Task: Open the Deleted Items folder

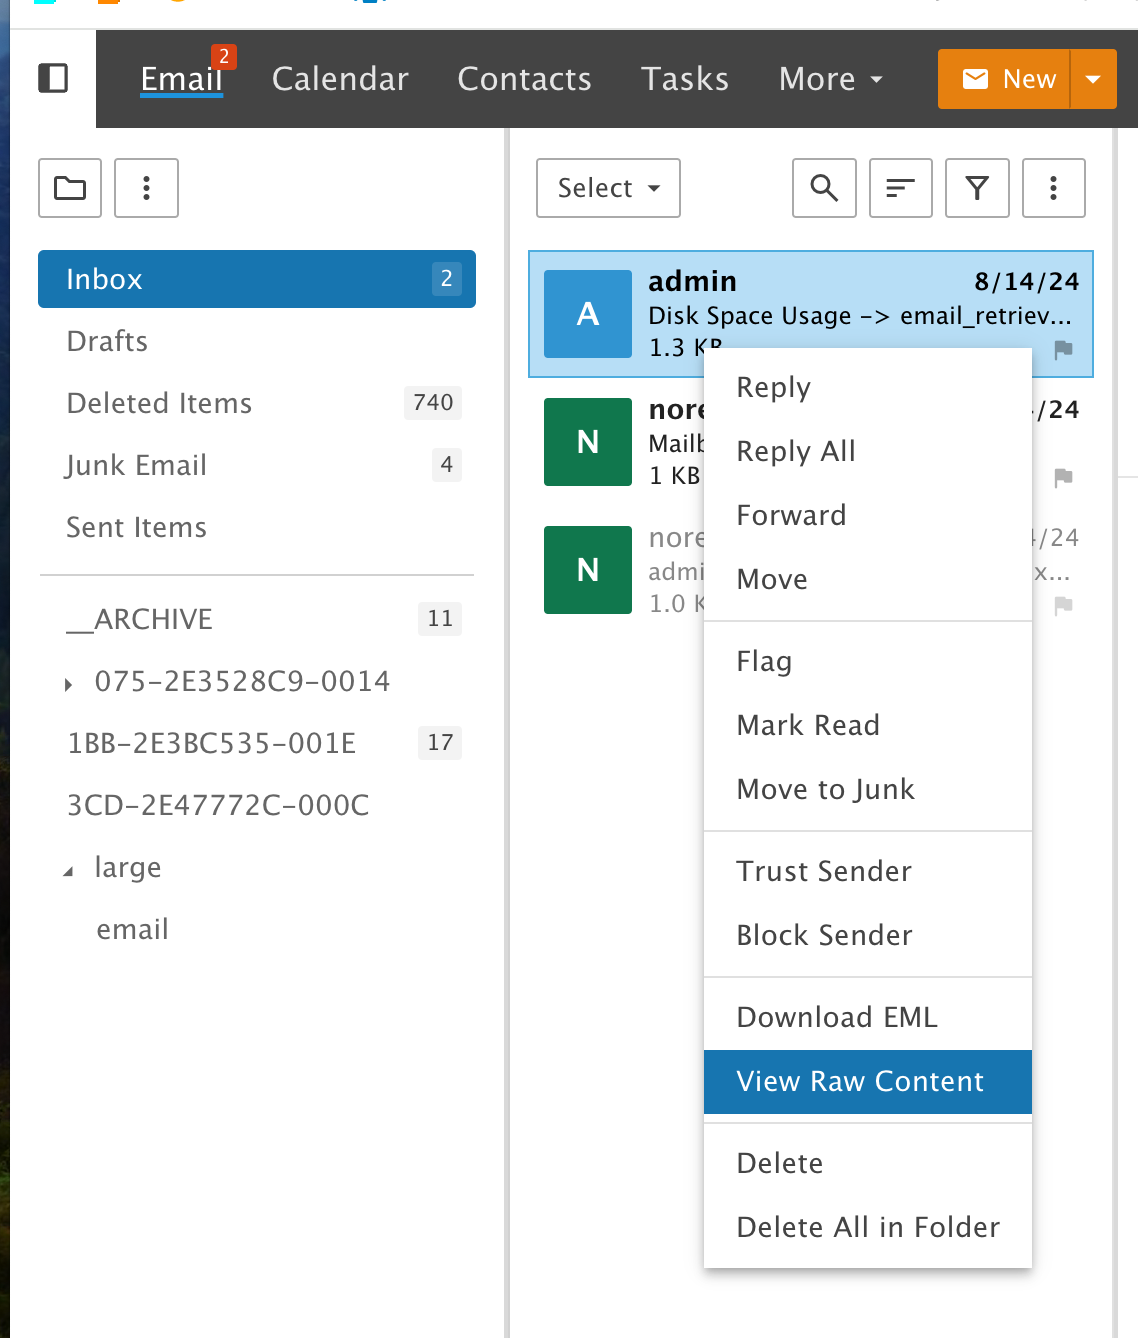Action: coord(159,403)
